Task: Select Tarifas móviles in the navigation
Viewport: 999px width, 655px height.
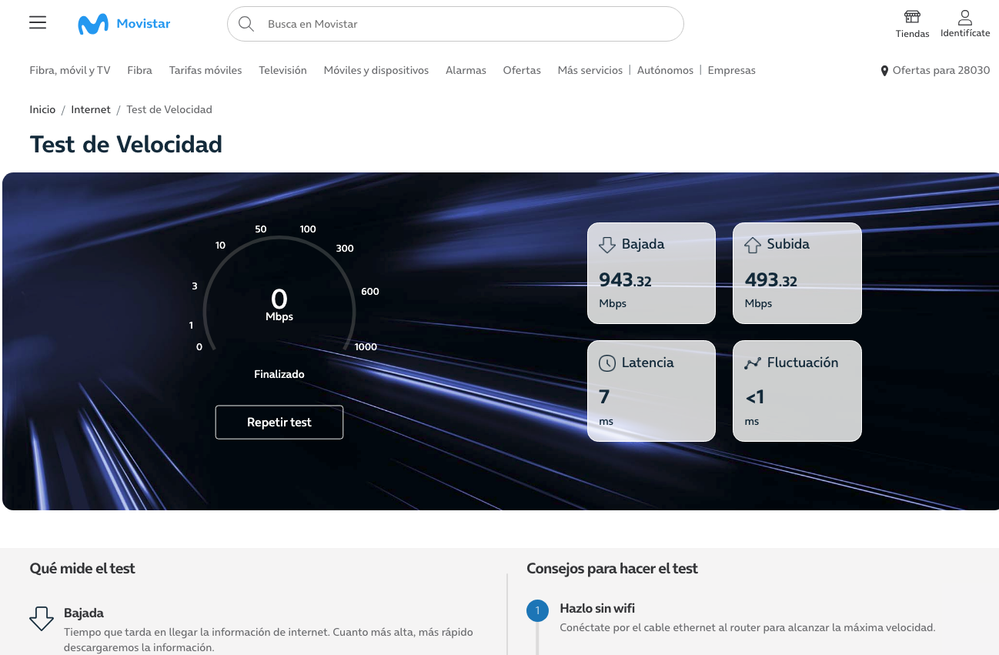Action: click(205, 70)
